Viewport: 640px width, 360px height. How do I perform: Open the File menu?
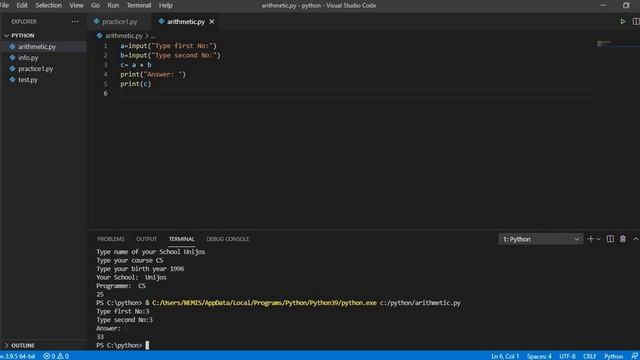pyautogui.click(x=4, y=5)
